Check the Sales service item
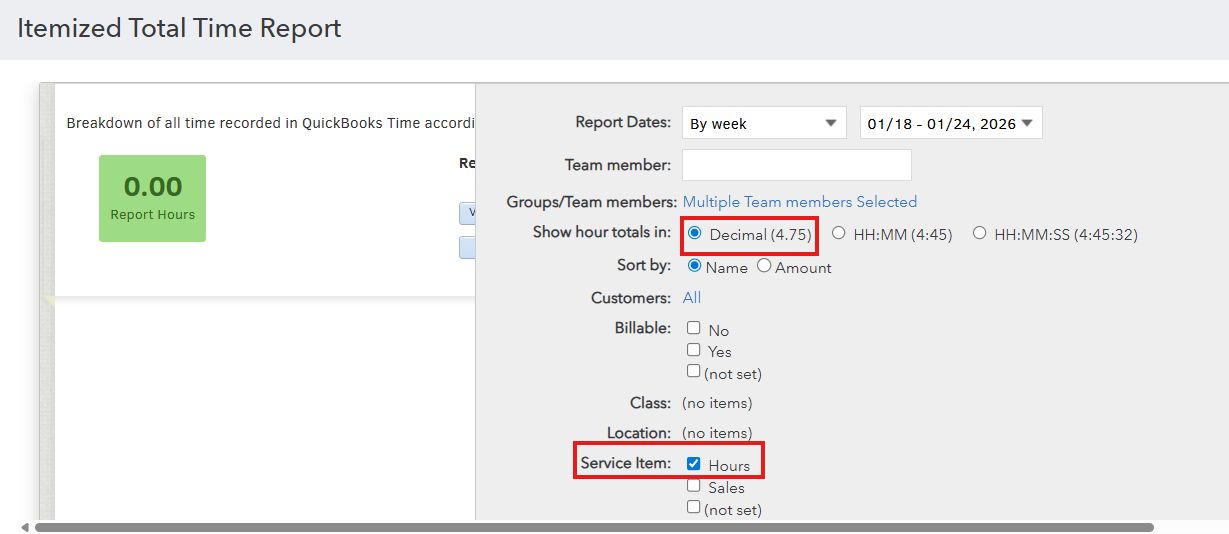The height and width of the screenshot is (534, 1229). (x=694, y=486)
